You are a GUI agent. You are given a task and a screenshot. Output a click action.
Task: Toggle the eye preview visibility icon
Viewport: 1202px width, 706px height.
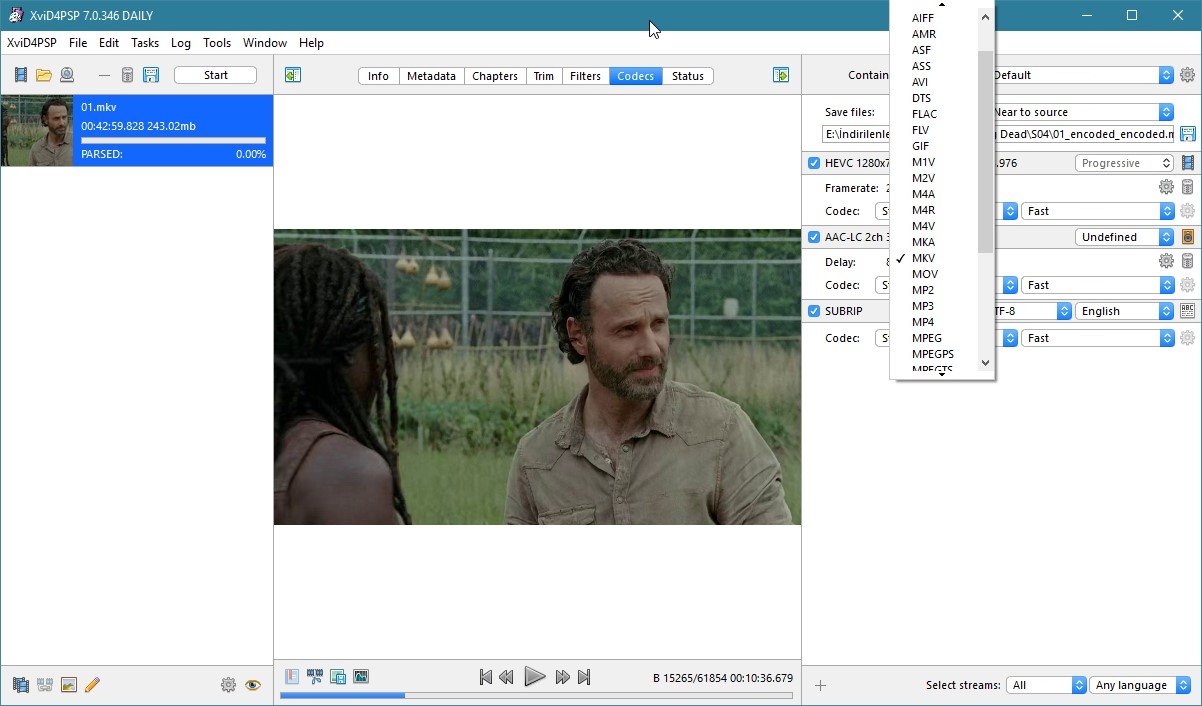coord(252,685)
